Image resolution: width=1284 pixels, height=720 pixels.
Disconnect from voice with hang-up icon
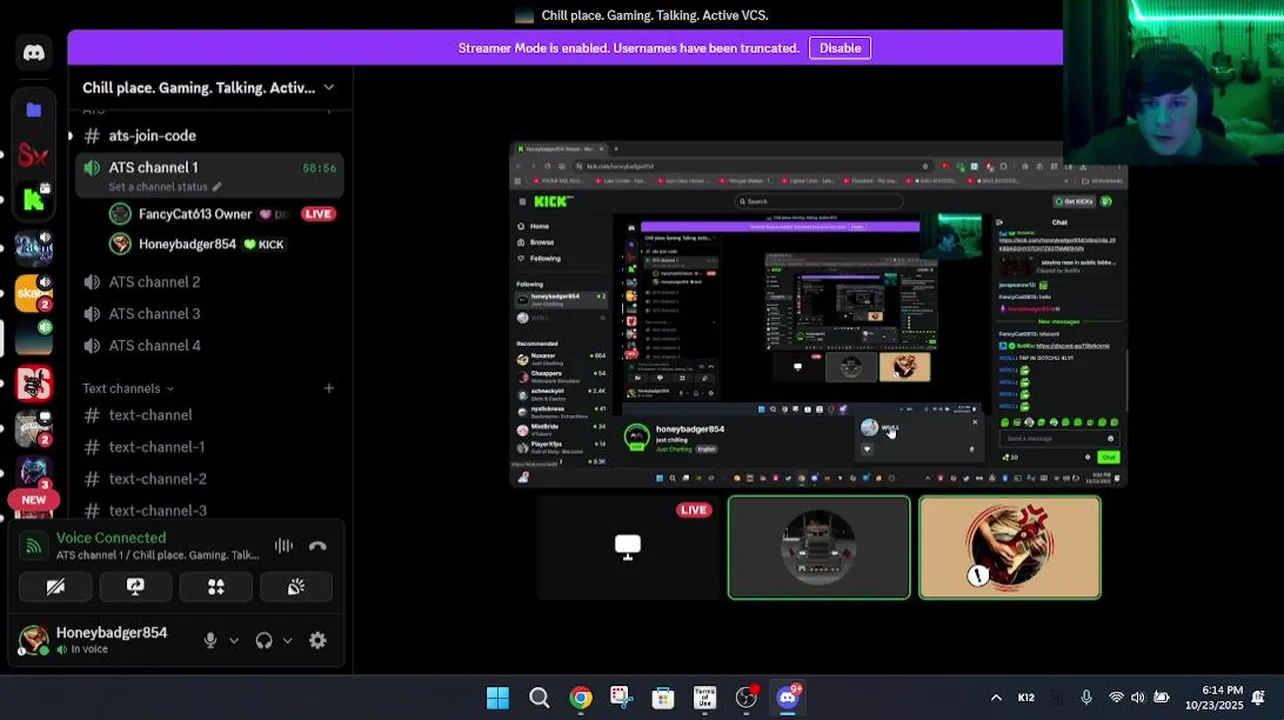pyautogui.click(x=318, y=546)
